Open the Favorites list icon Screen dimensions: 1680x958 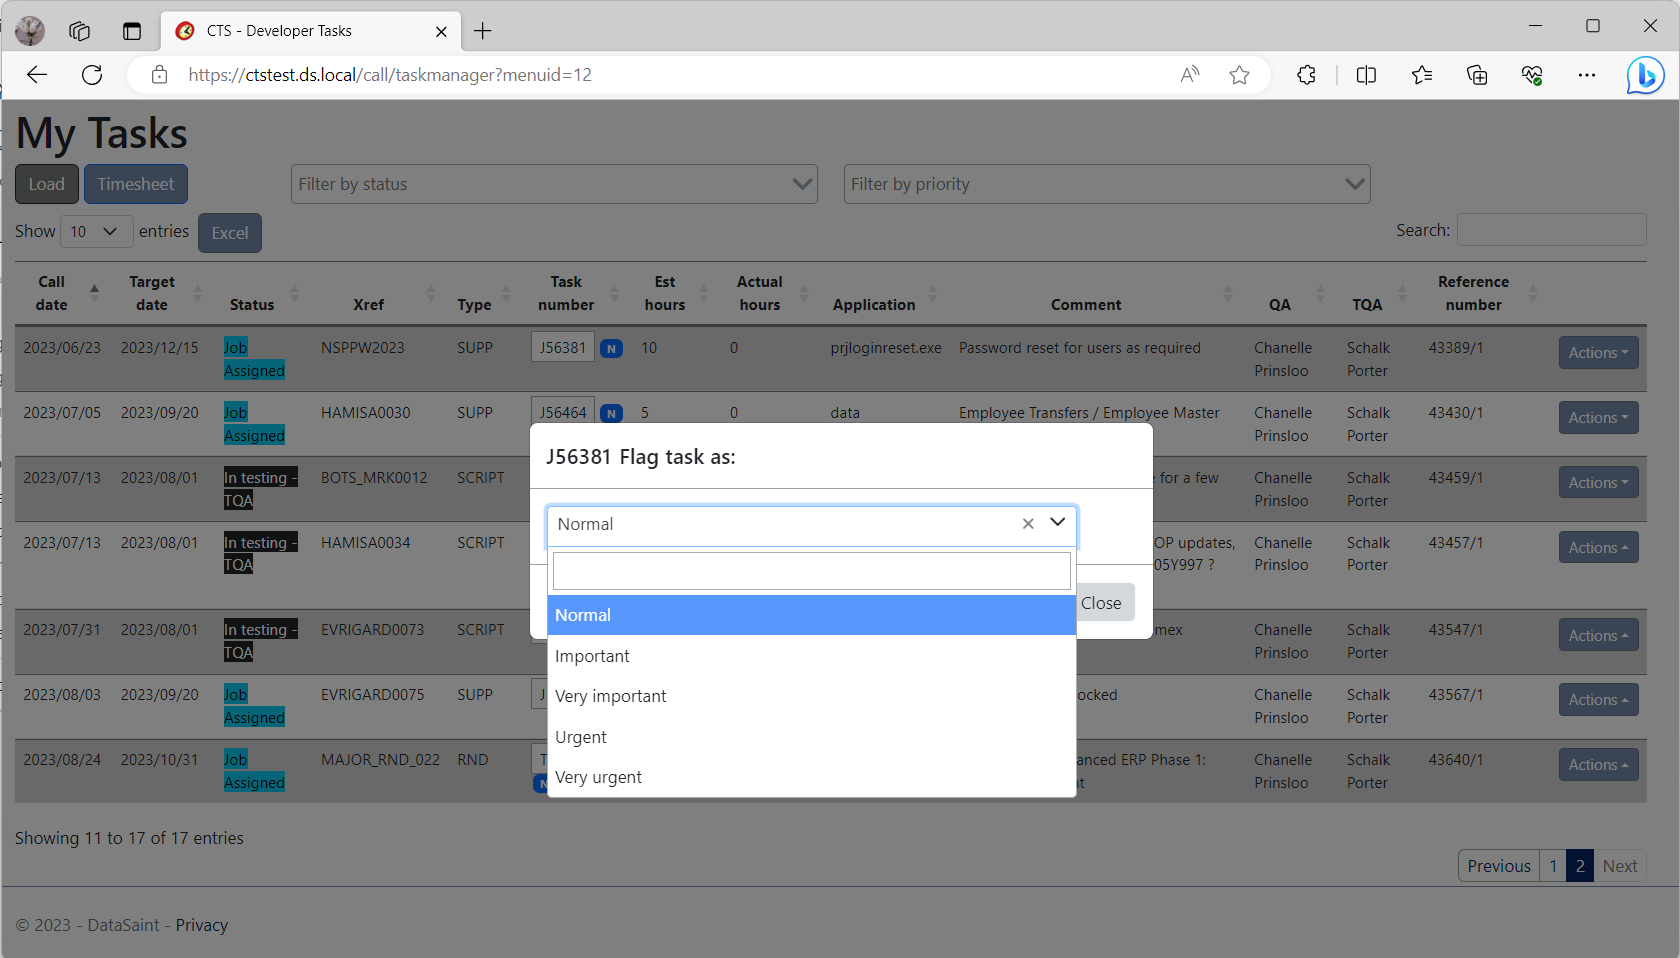tap(1422, 75)
